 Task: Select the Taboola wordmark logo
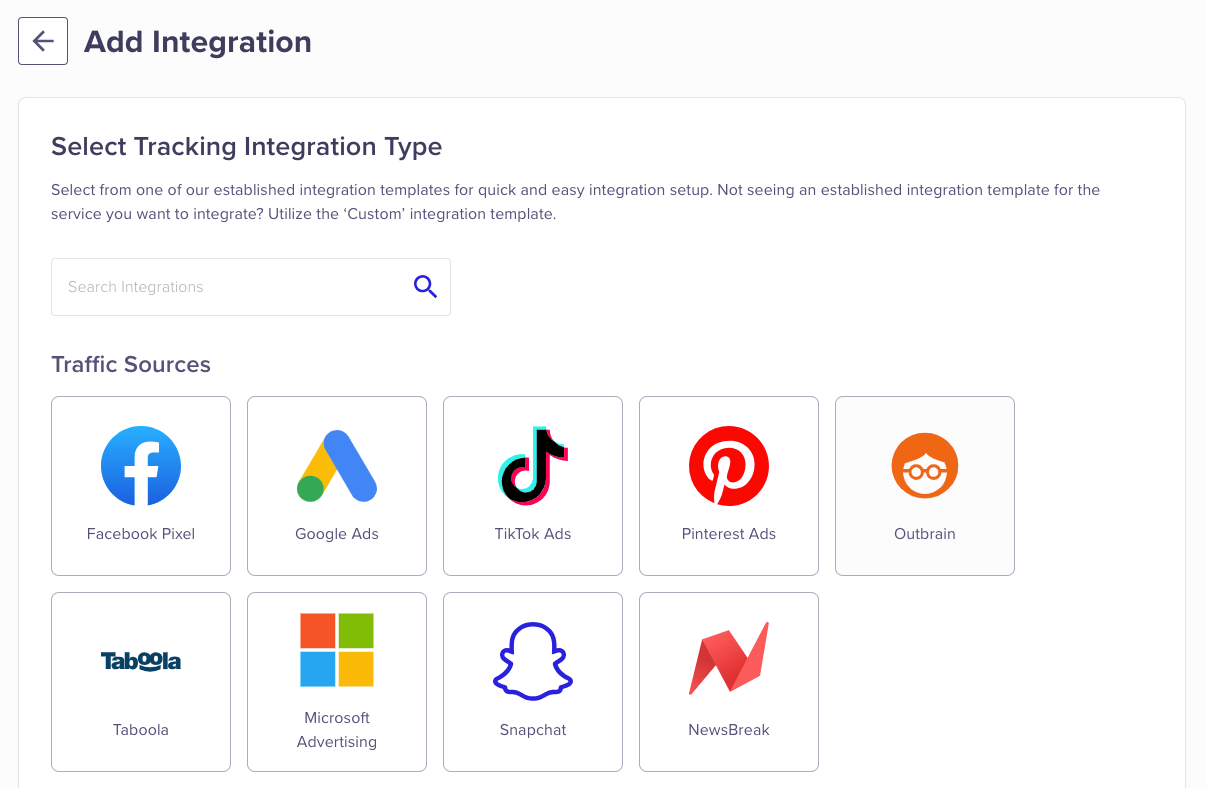tap(141, 661)
